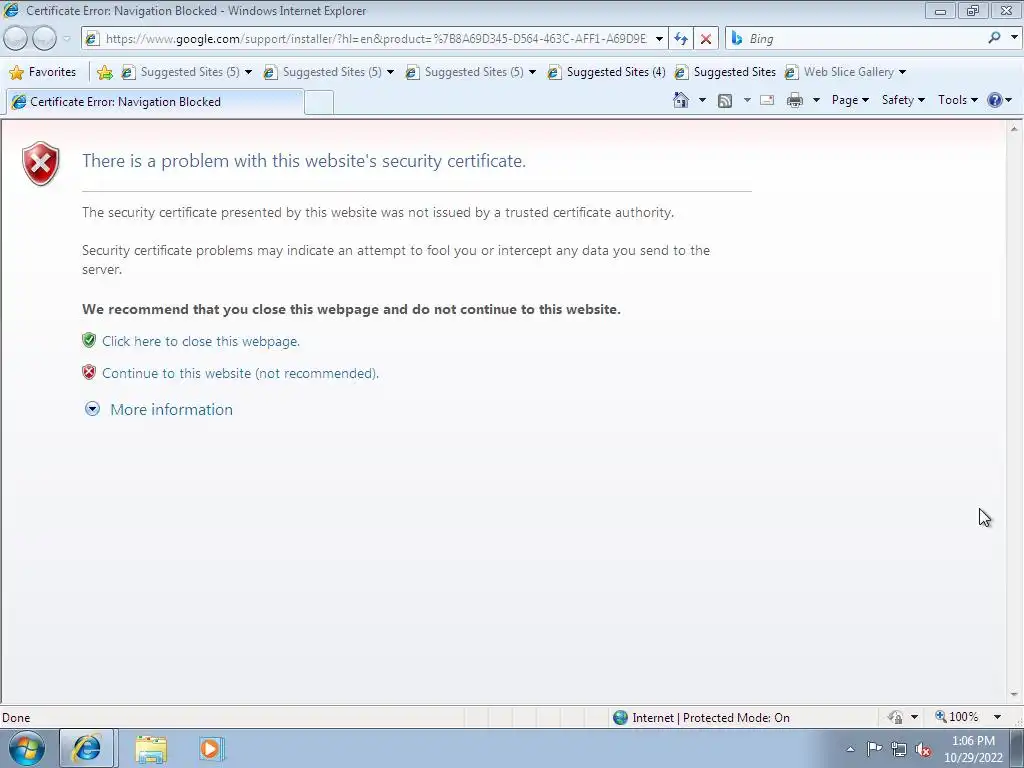Viewport: 1024px width, 768px height.
Task: Expand the Web Slice Gallery dropdown arrow
Action: click(903, 72)
